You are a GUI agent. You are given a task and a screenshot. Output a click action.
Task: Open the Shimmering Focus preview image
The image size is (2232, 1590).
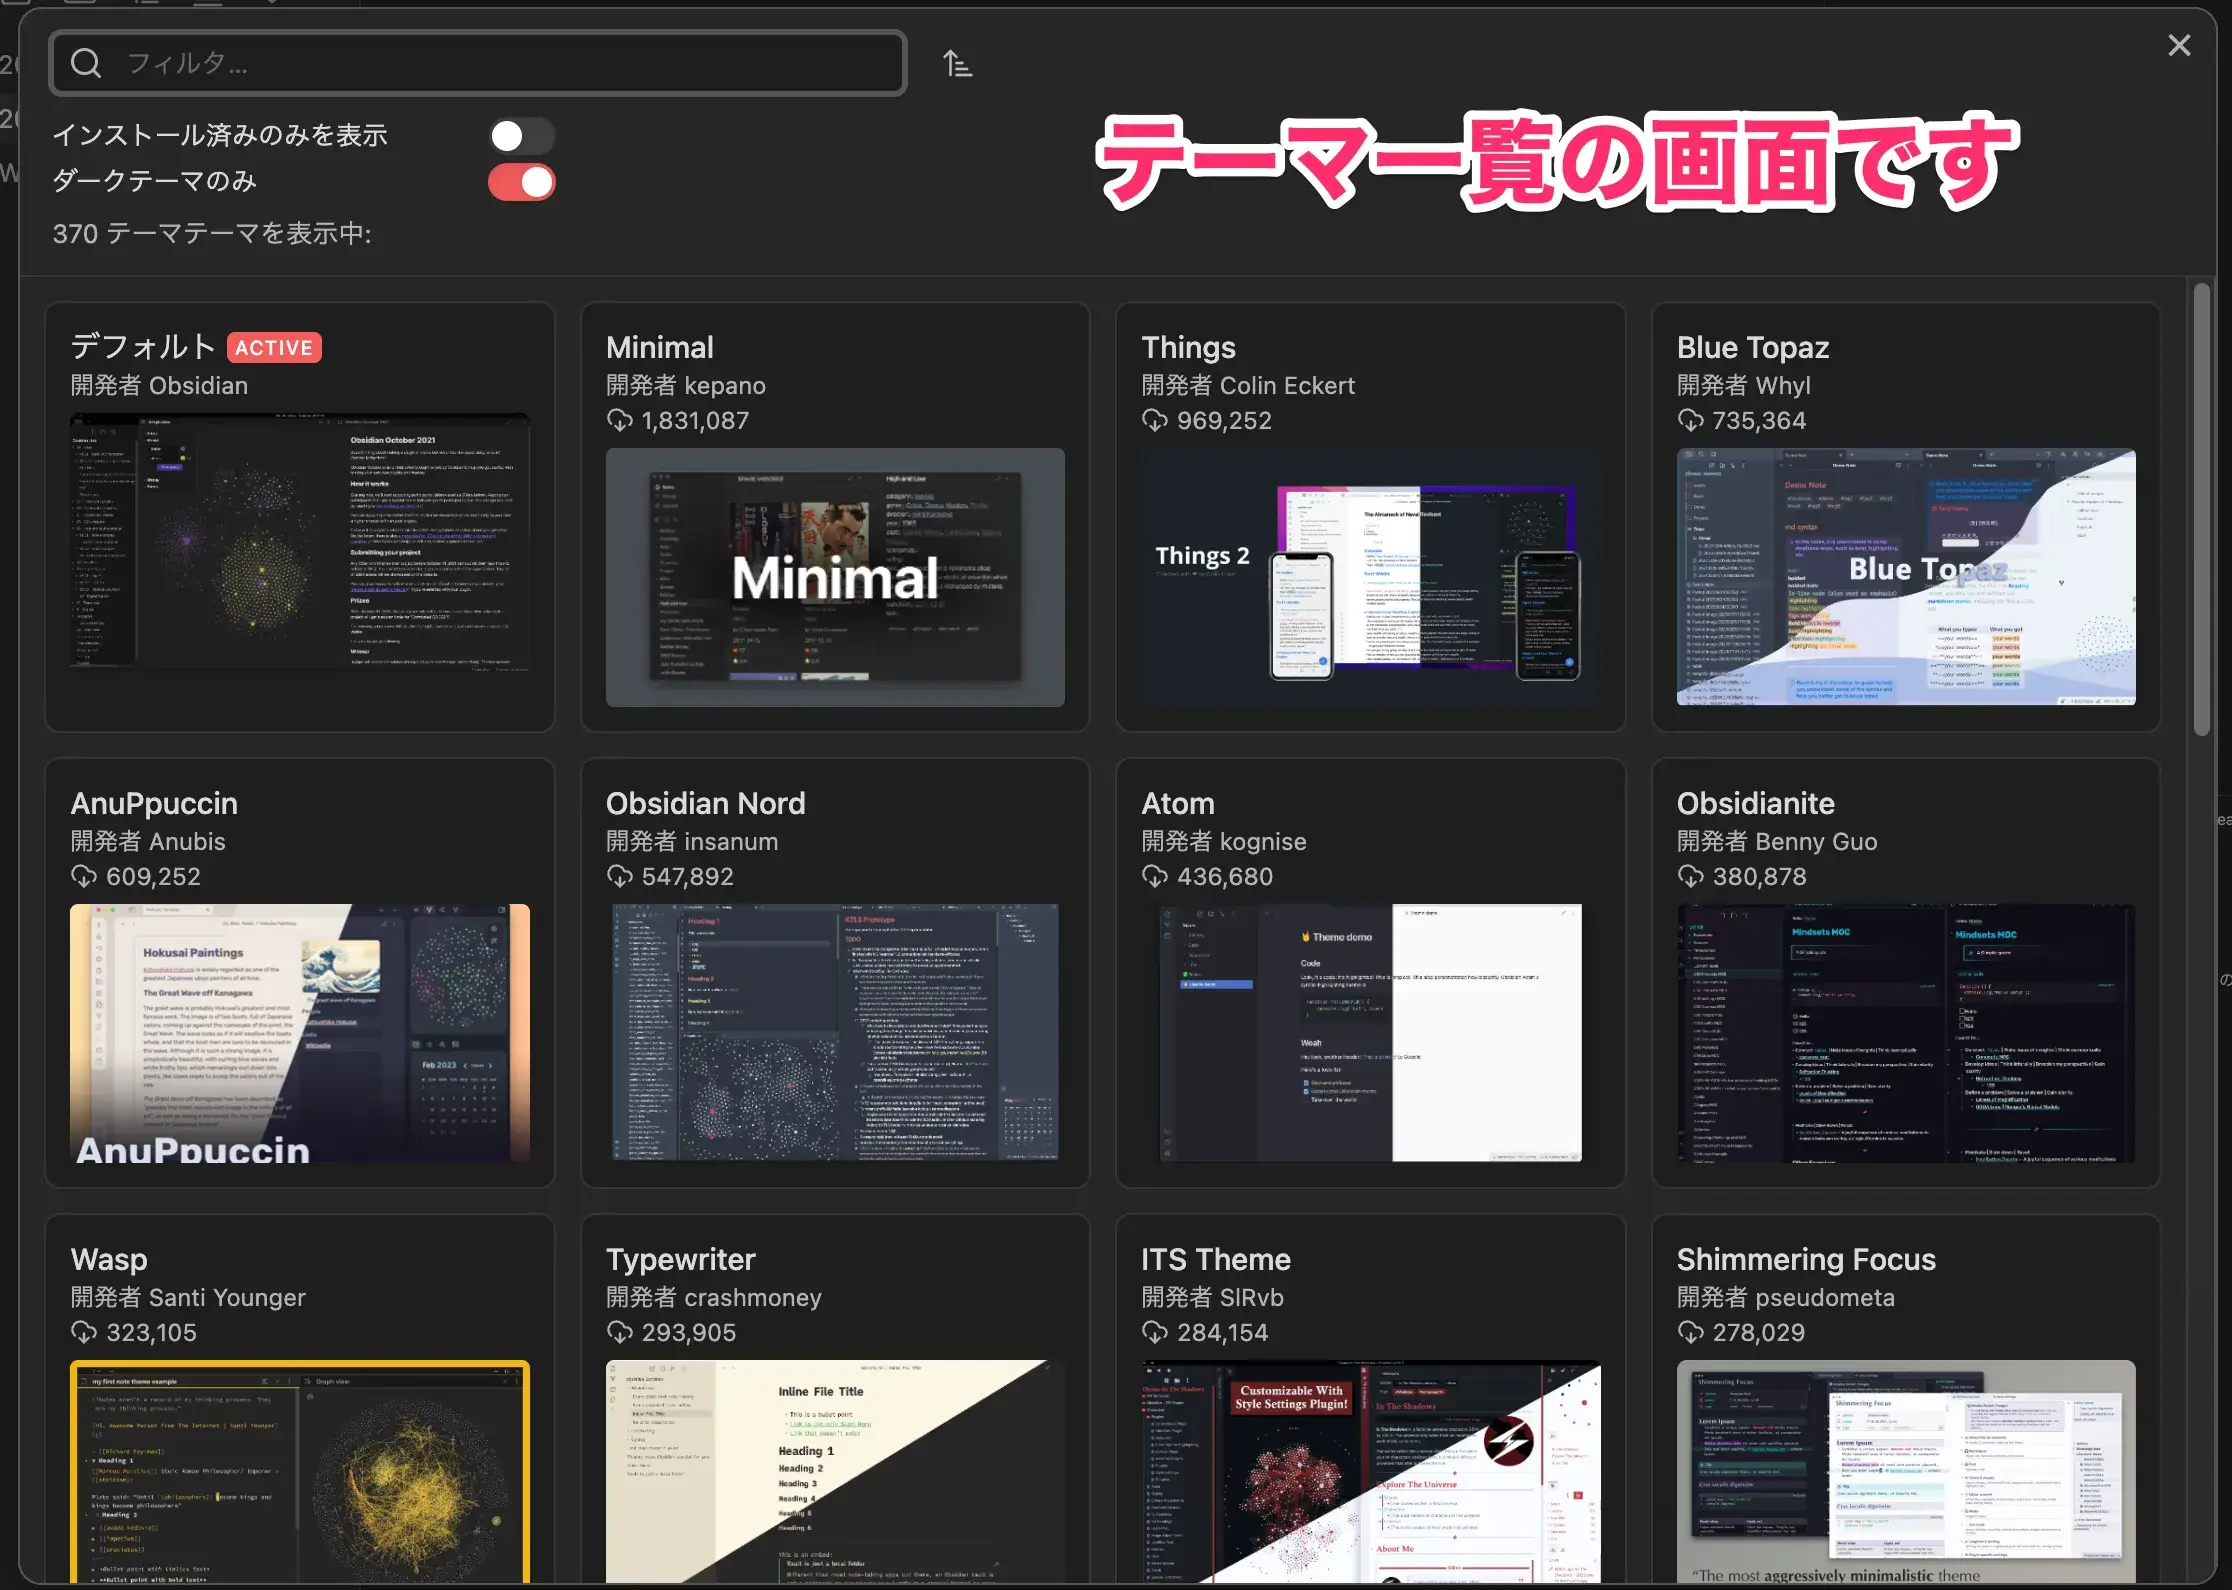pos(1906,1472)
